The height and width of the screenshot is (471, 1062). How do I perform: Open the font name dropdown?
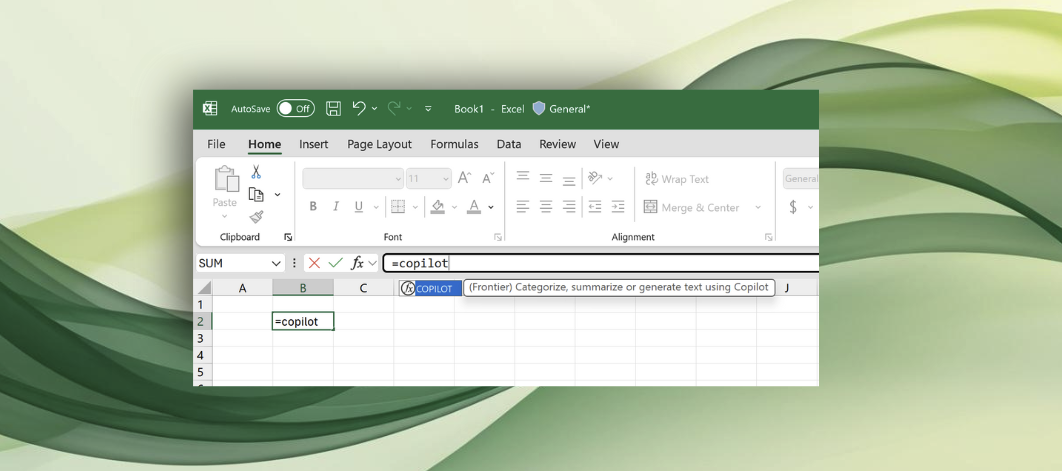397,179
